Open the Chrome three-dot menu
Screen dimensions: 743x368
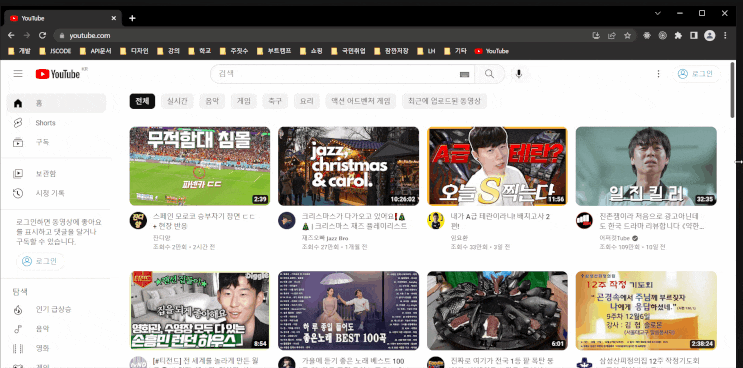coord(725,36)
